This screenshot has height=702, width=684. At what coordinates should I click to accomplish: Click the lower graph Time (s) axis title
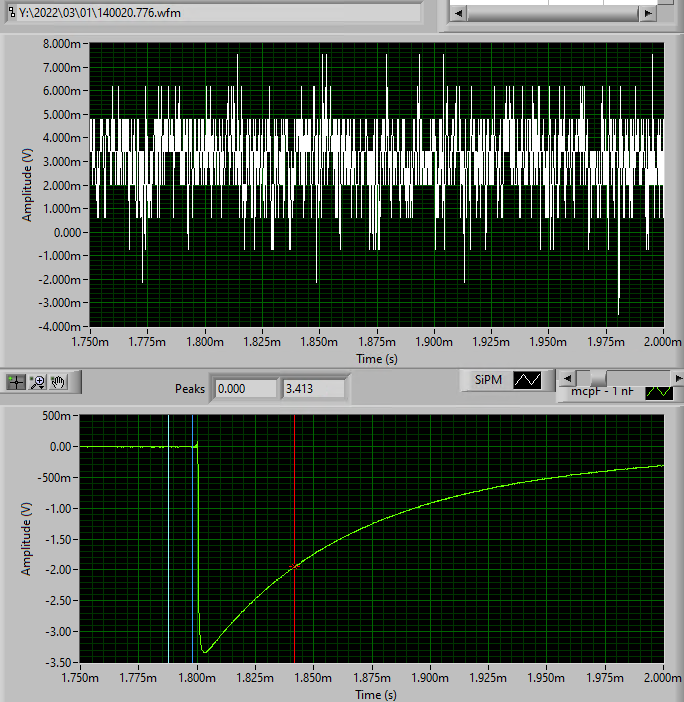376,694
